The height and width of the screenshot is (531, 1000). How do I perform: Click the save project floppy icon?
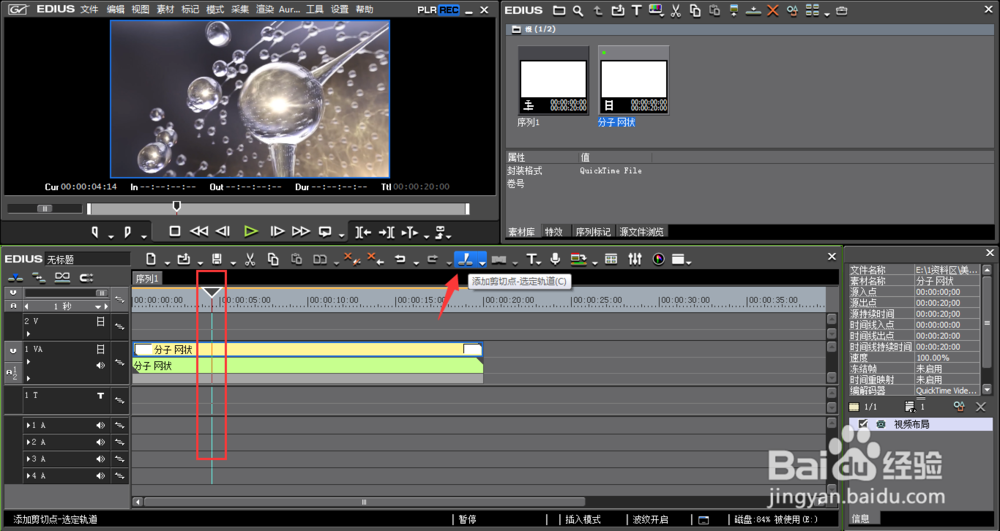[217, 259]
